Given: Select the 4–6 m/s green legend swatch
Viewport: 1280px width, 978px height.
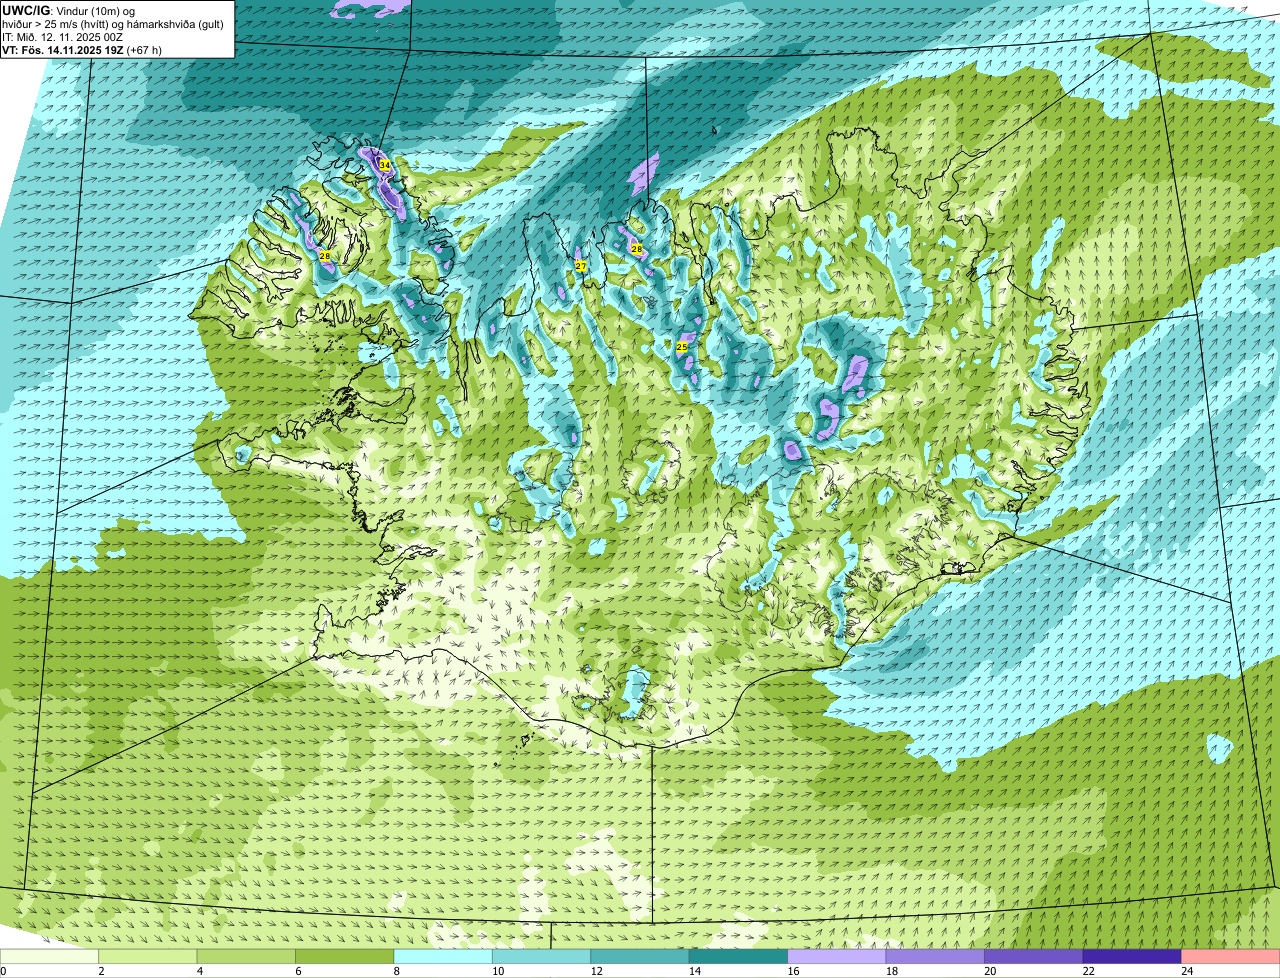Looking at the screenshot, I should [x=247, y=957].
